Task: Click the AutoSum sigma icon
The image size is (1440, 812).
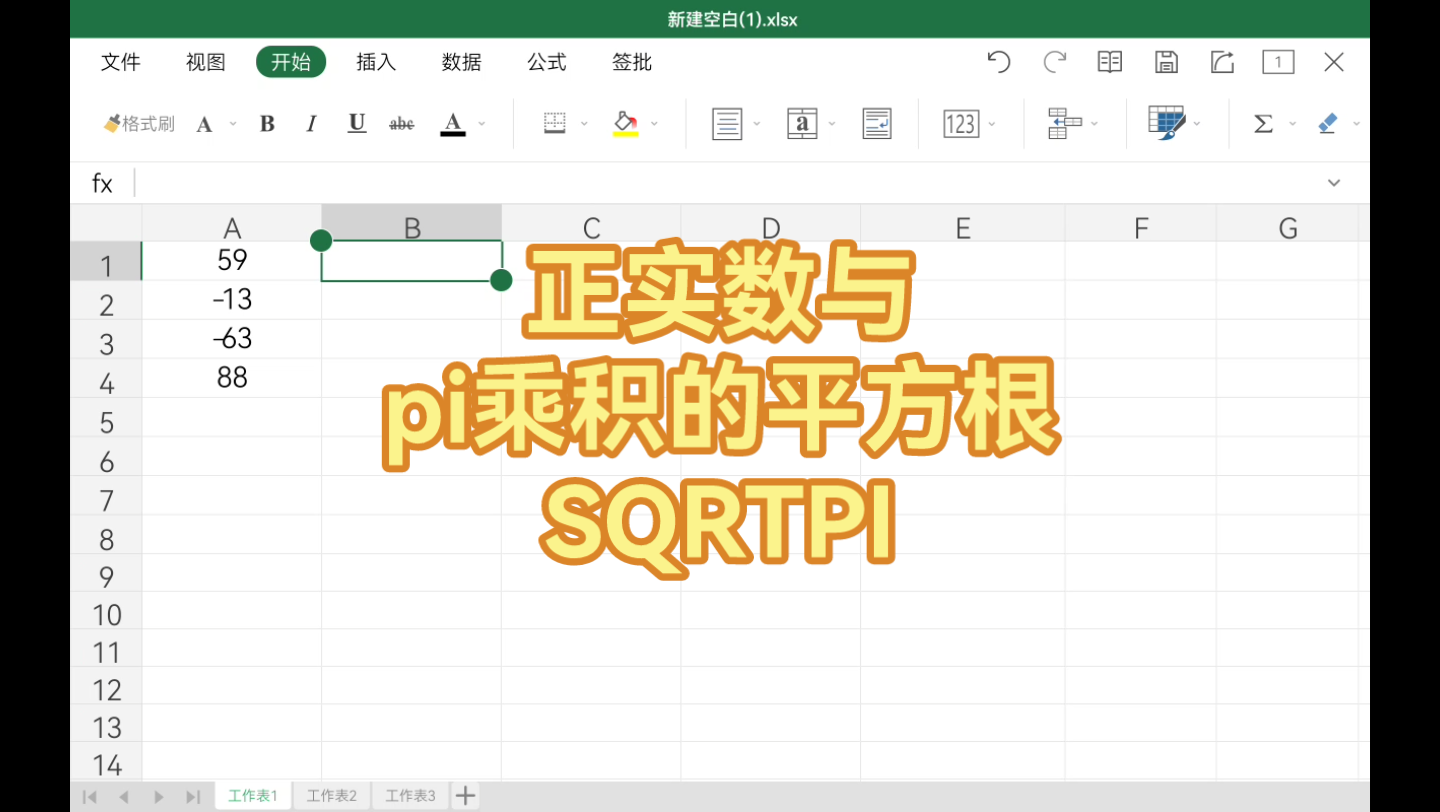Action: coord(1264,124)
